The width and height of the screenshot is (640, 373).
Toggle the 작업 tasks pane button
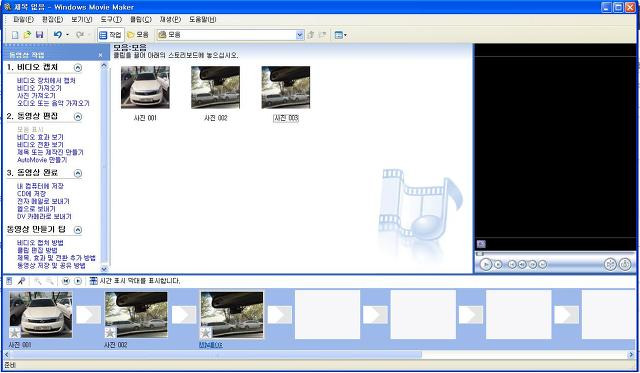tap(111, 35)
